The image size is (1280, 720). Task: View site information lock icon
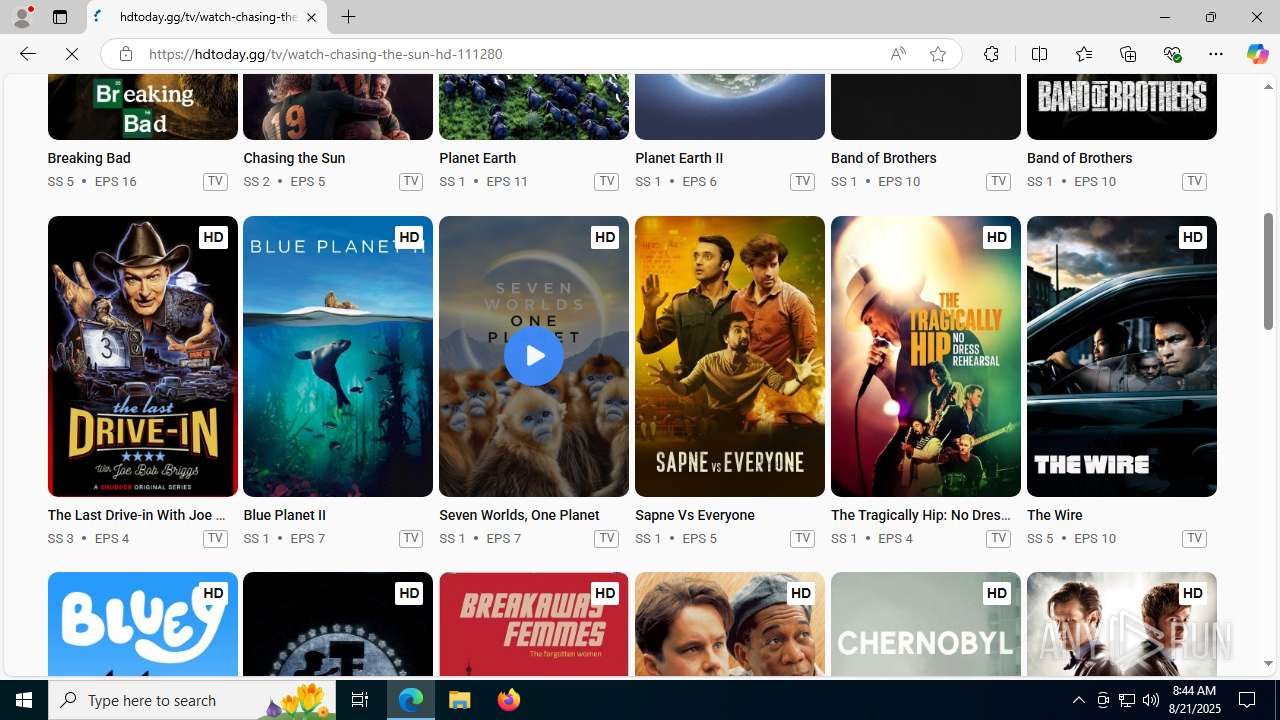point(125,54)
